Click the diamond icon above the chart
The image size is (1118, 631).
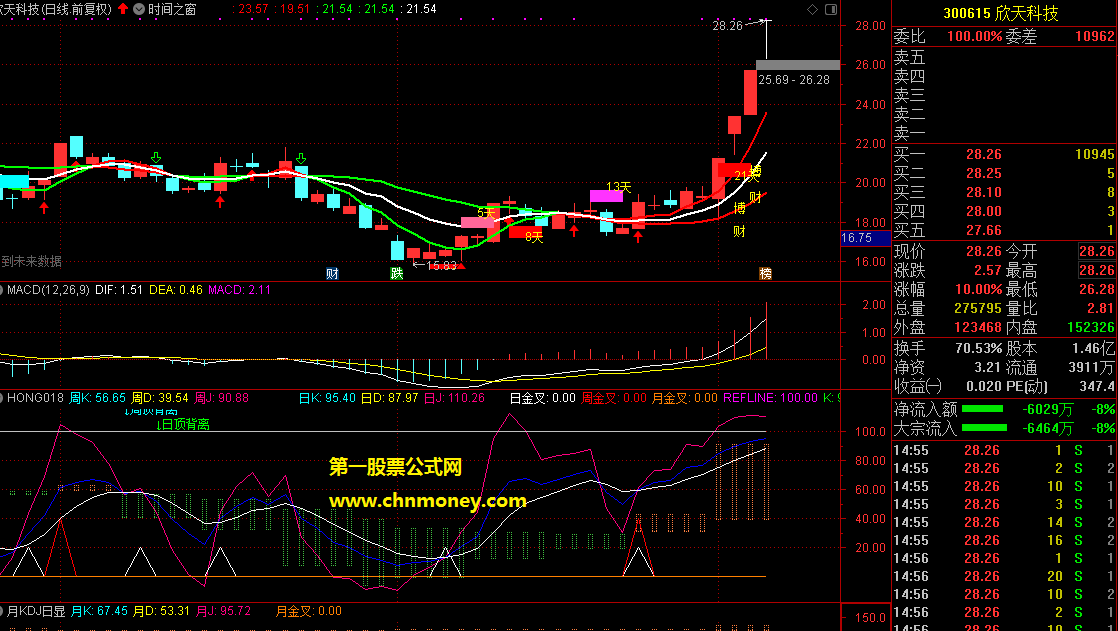tap(813, 9)
